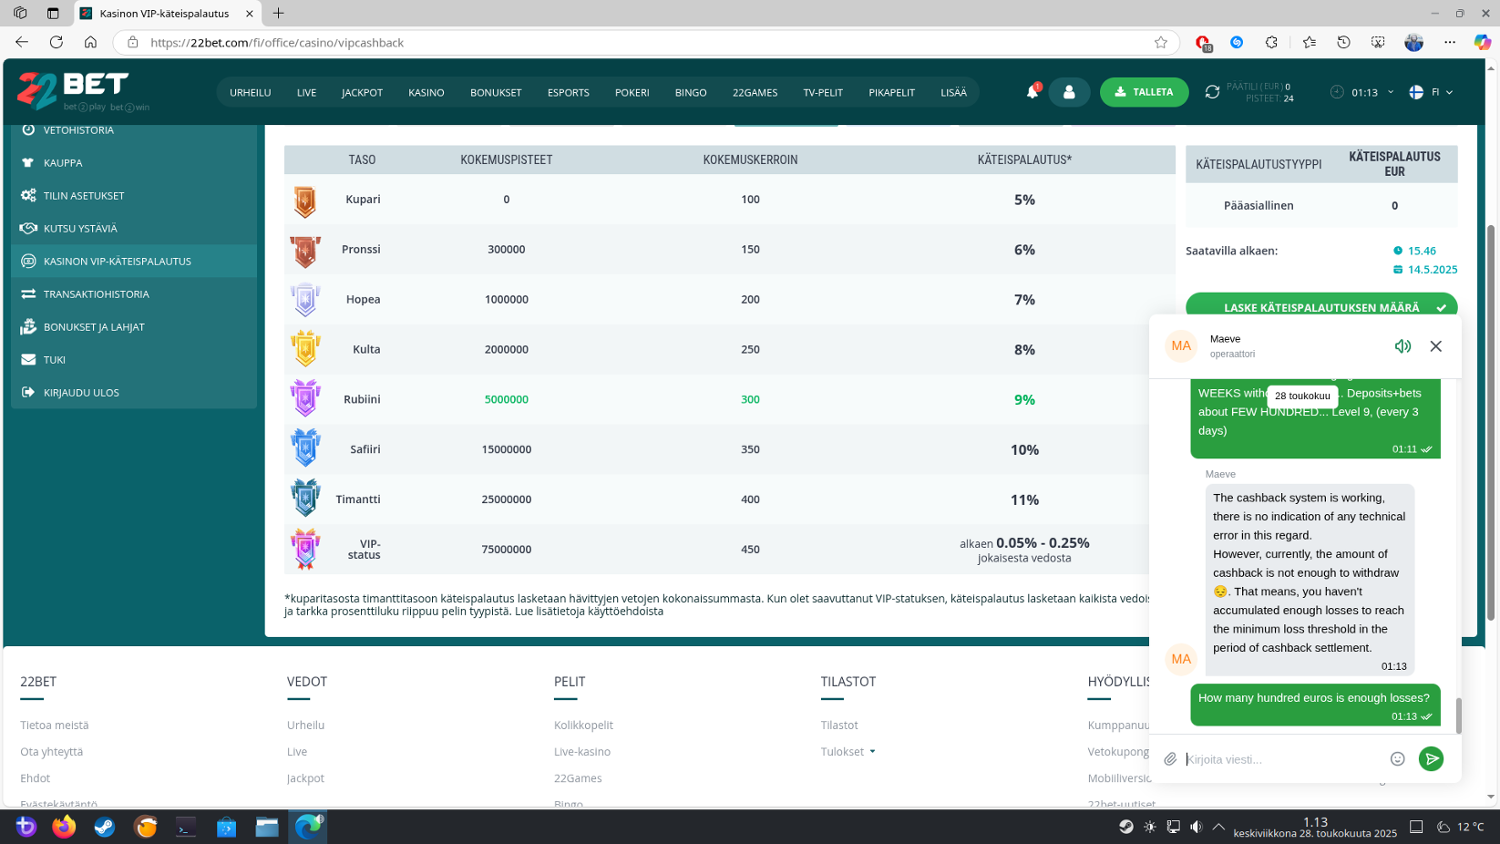Select the BONUKSET menu item
The image size is (1500, 844).
coord(496,92)
